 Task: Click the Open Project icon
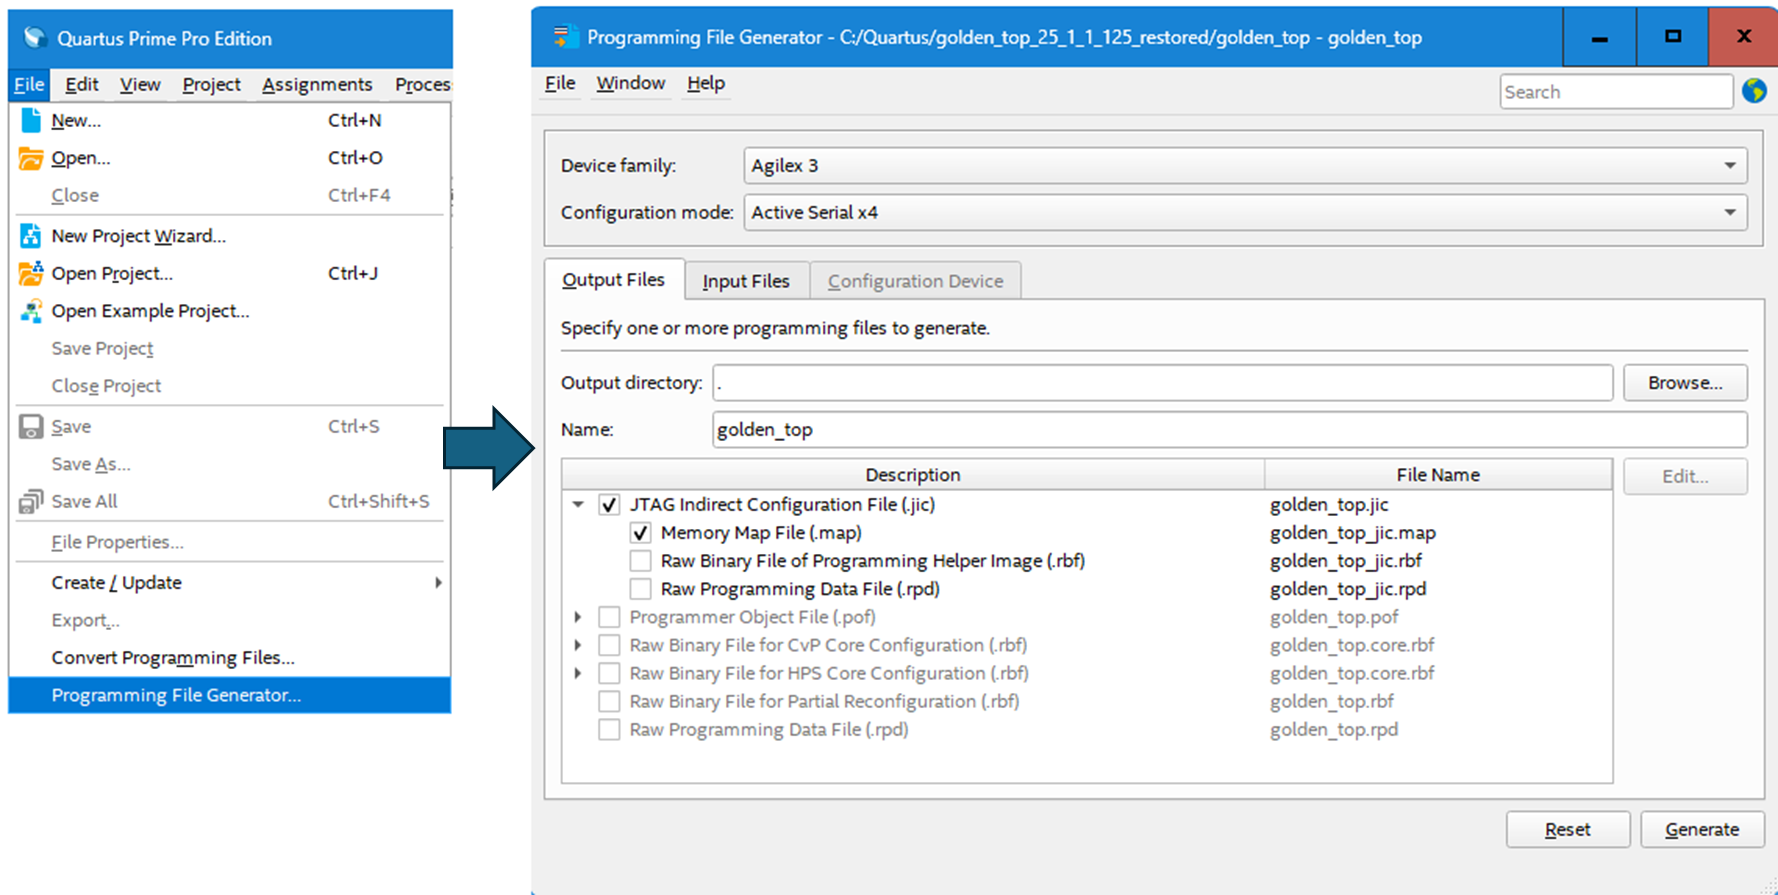31,273
